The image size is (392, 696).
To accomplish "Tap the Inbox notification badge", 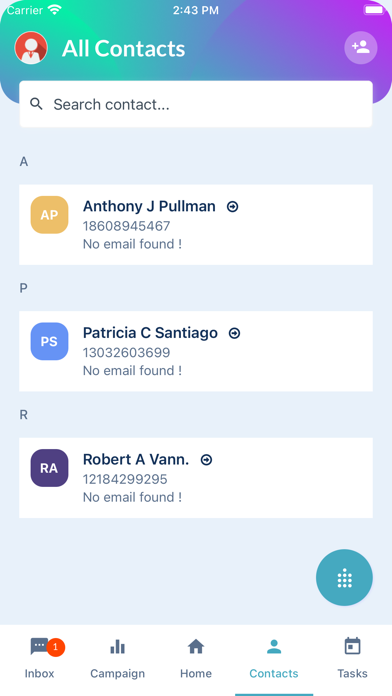I will click(x=55, y=647).
